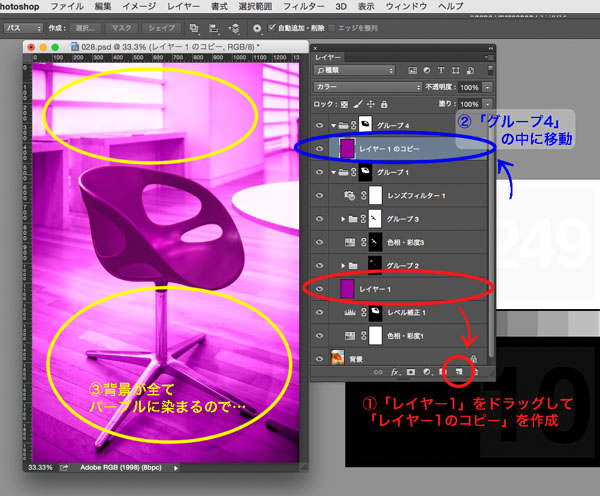The image size is (600, 496).
Task: Select the 背景 layer
Action: point(400,356)
